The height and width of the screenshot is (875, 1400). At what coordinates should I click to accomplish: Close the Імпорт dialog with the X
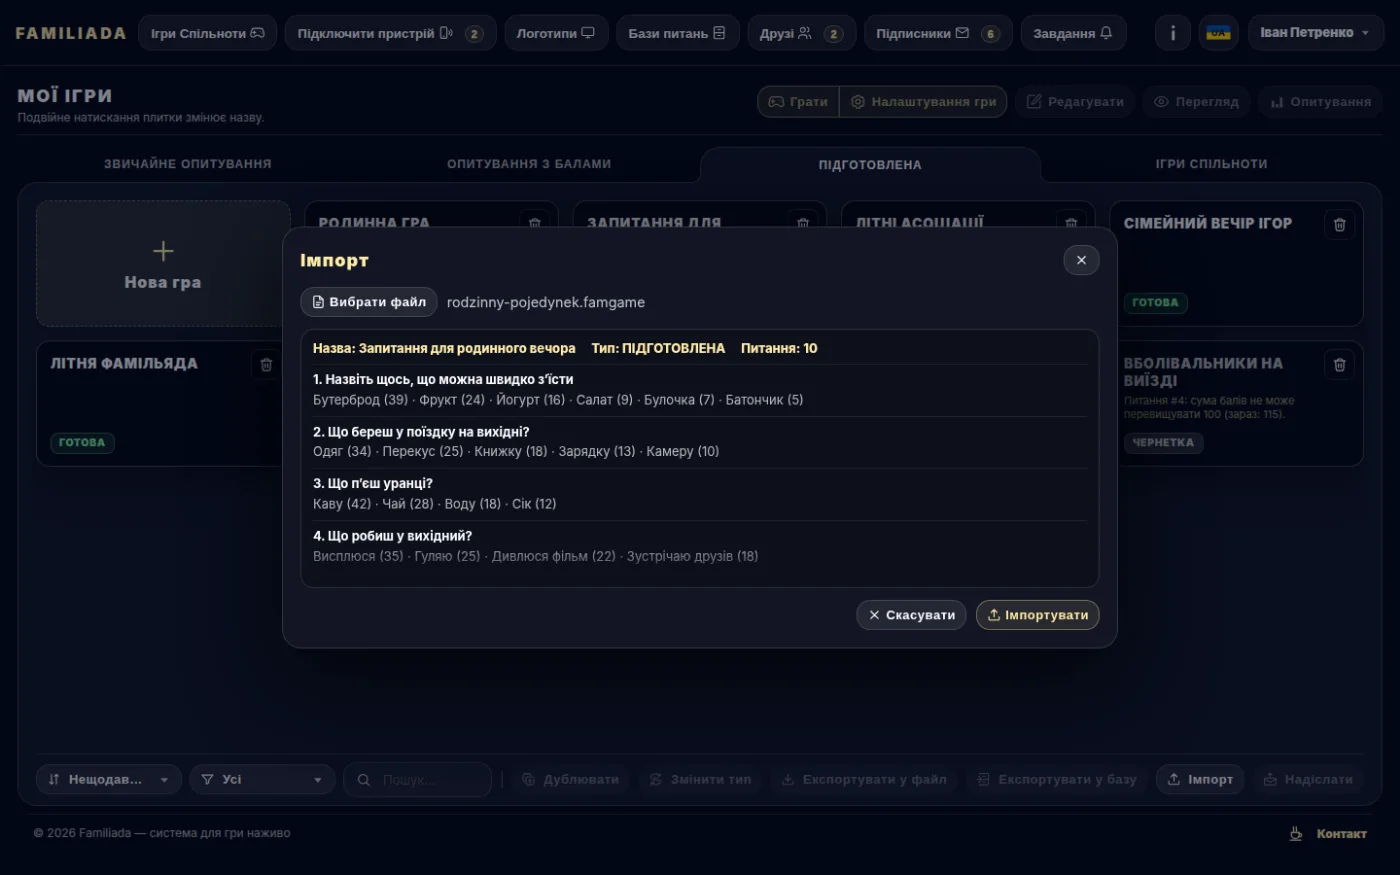(x=1081, y=260)
